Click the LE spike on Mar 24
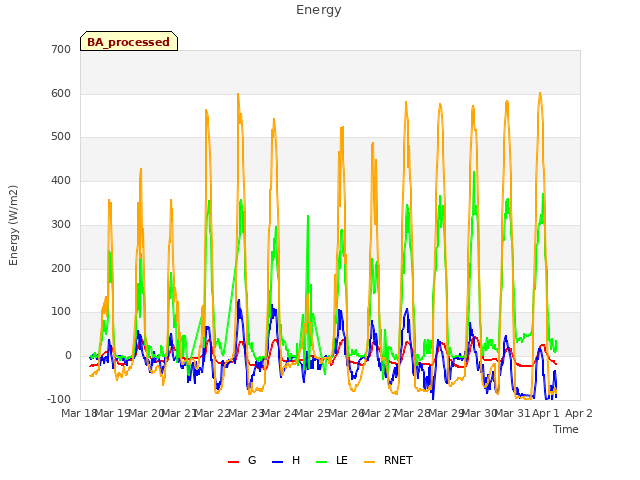This screenshot has width=640, height=480. tap(308, 216)
